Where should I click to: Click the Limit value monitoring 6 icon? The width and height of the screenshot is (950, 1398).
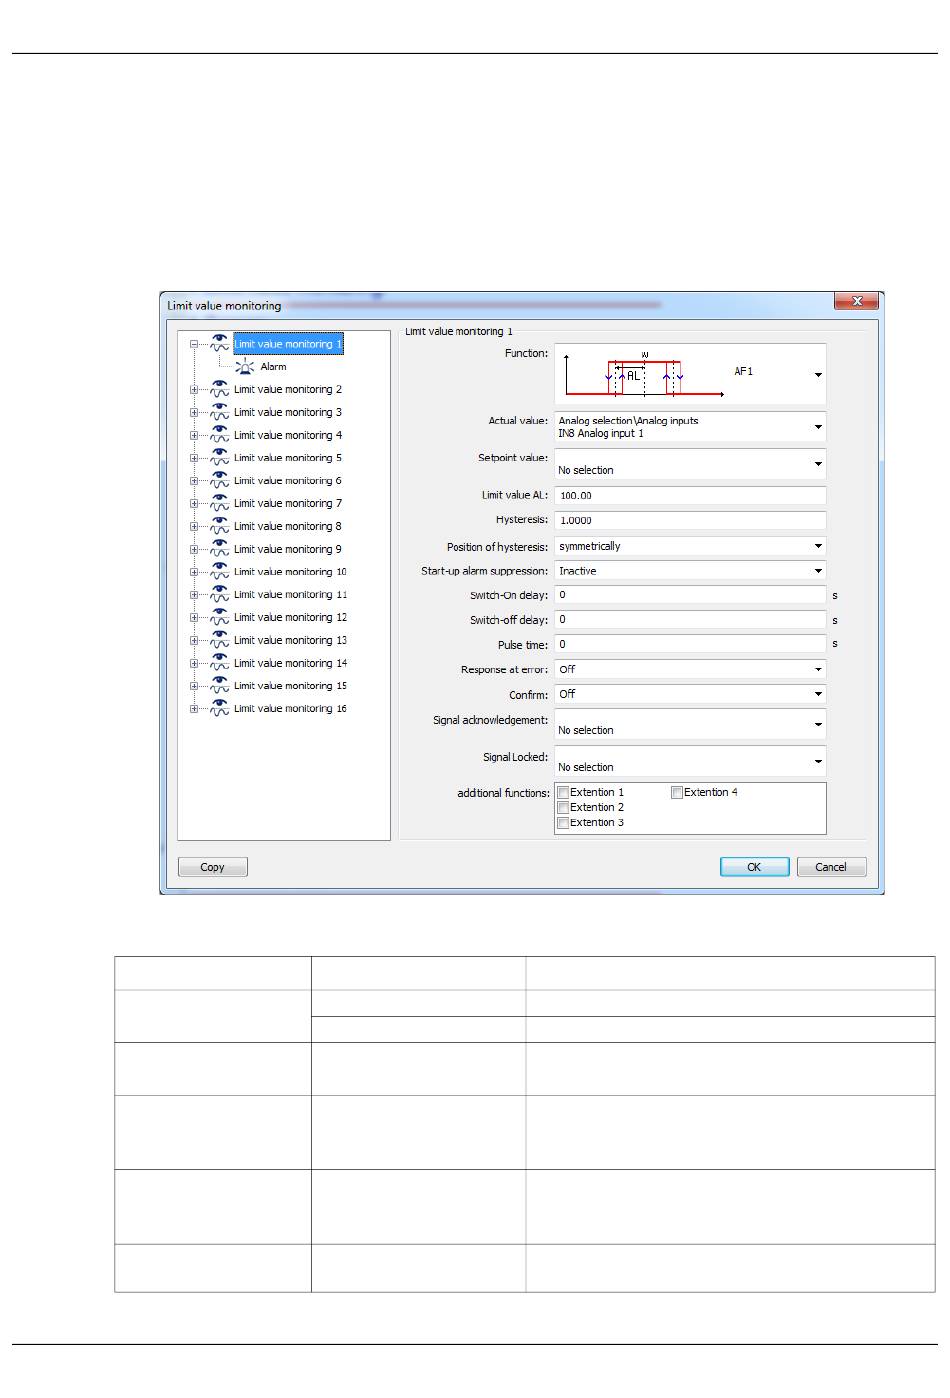coord(220,480)
